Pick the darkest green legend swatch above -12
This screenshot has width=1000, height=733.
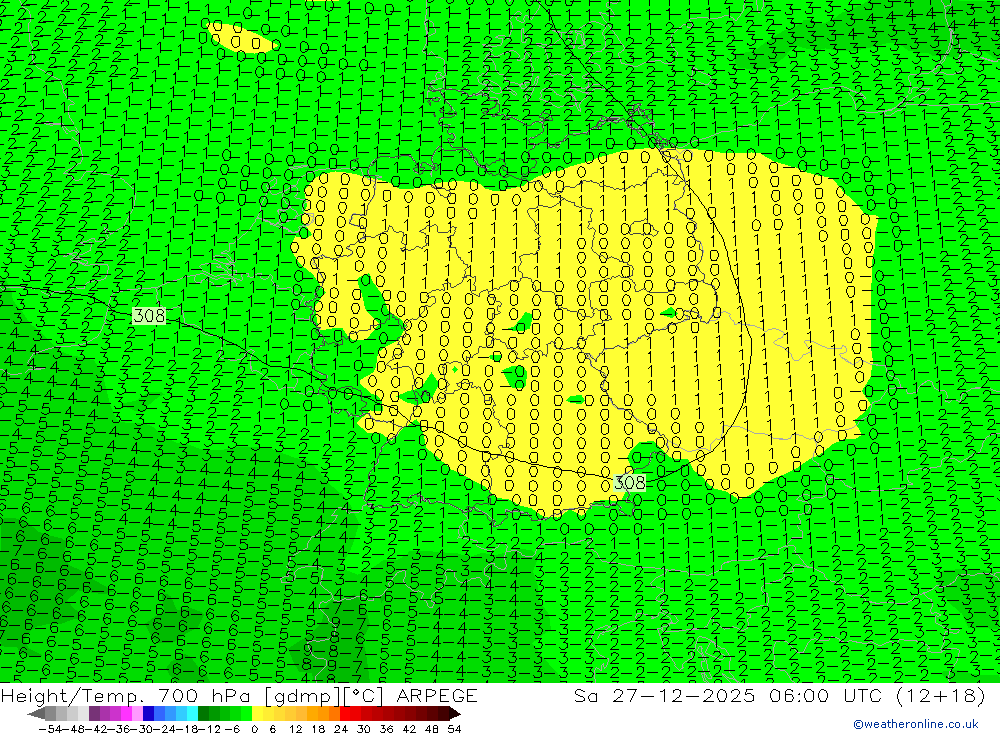coord(203,714)
